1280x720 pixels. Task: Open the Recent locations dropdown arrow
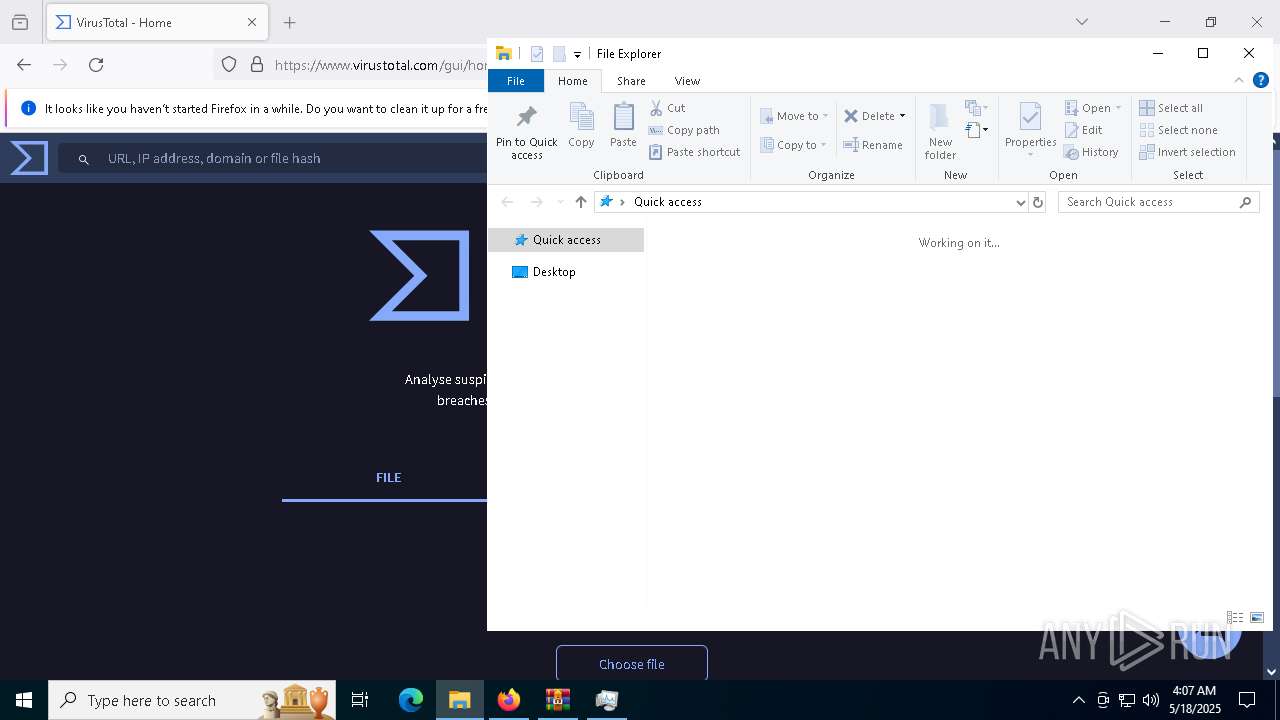point(560,202)
